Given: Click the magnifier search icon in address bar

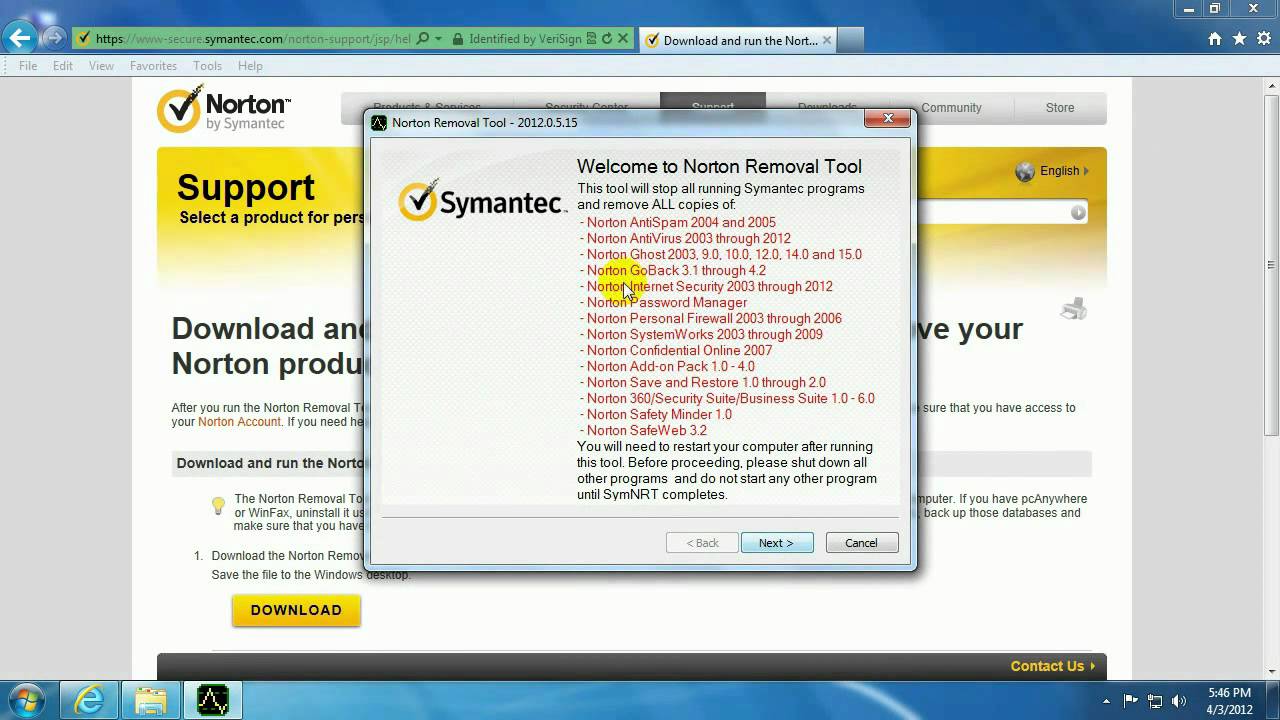Looking at the screenshot, I should point(423,39).
